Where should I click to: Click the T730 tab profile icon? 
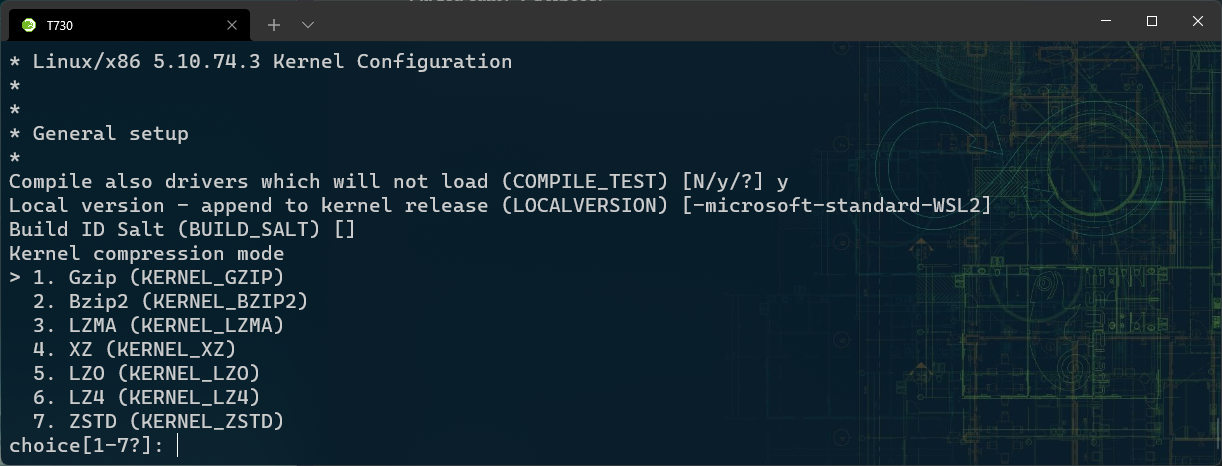coord(29,25)
